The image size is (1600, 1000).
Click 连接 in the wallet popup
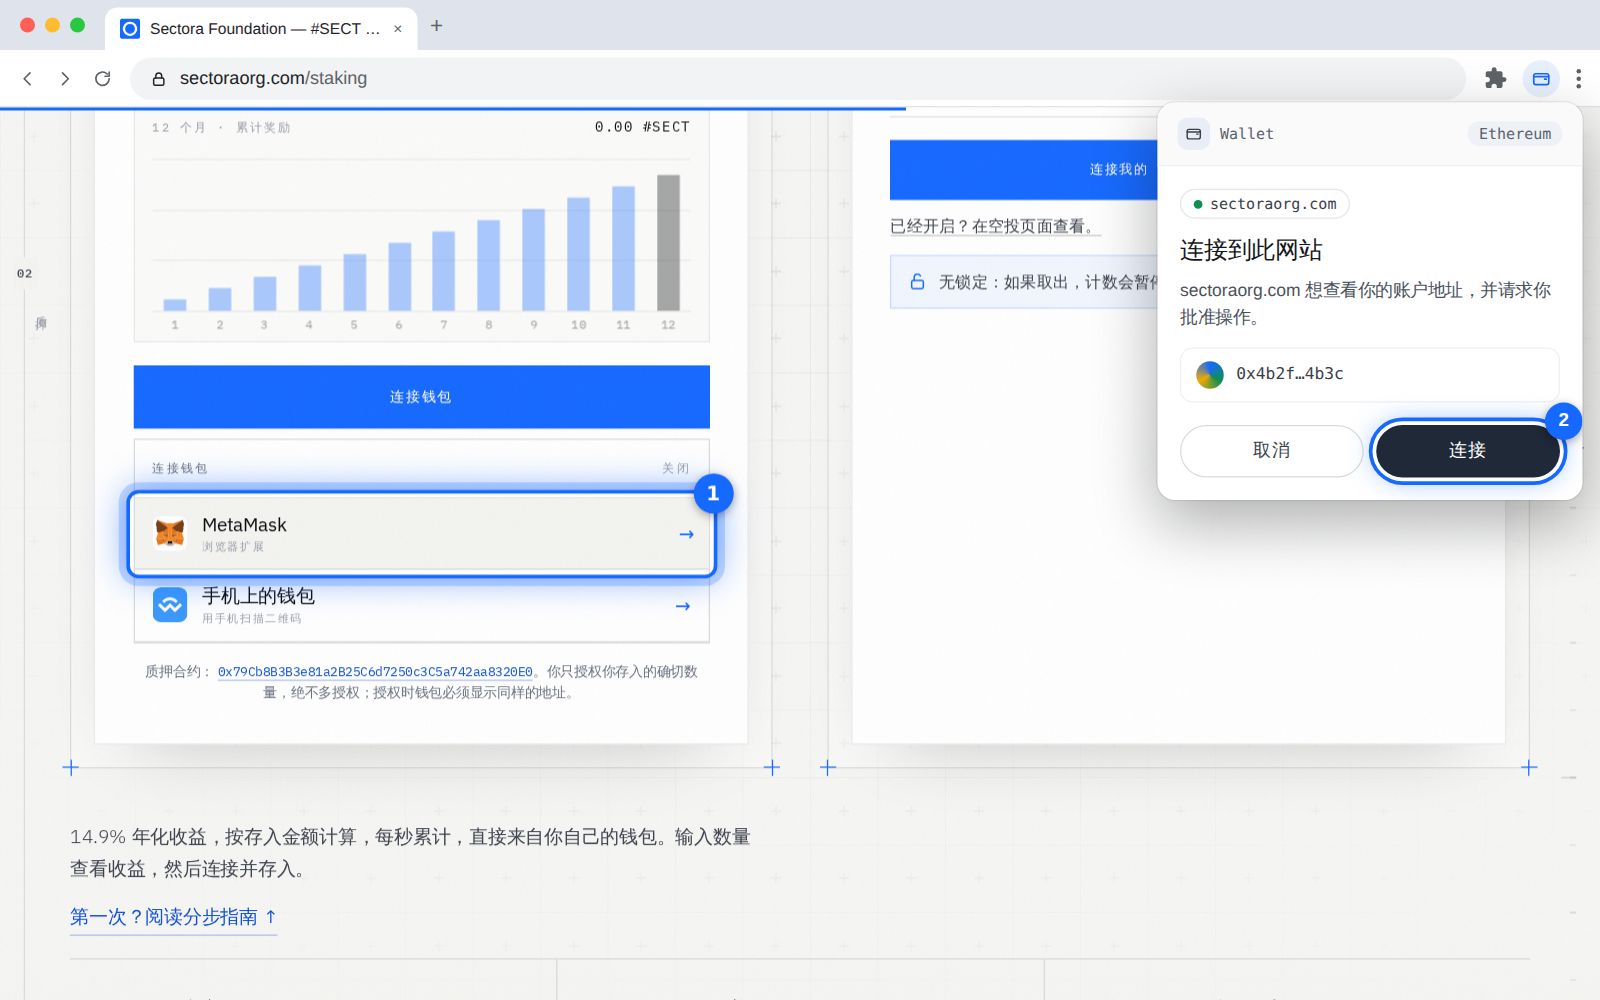pos(1467,451)
